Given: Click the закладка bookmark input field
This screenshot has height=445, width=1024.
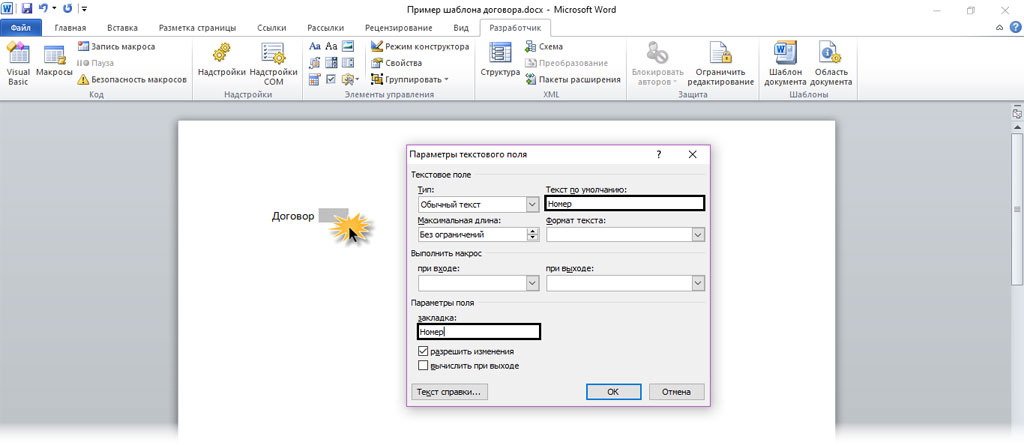Looking at the screenshot, I should click(x=478, y=332).
